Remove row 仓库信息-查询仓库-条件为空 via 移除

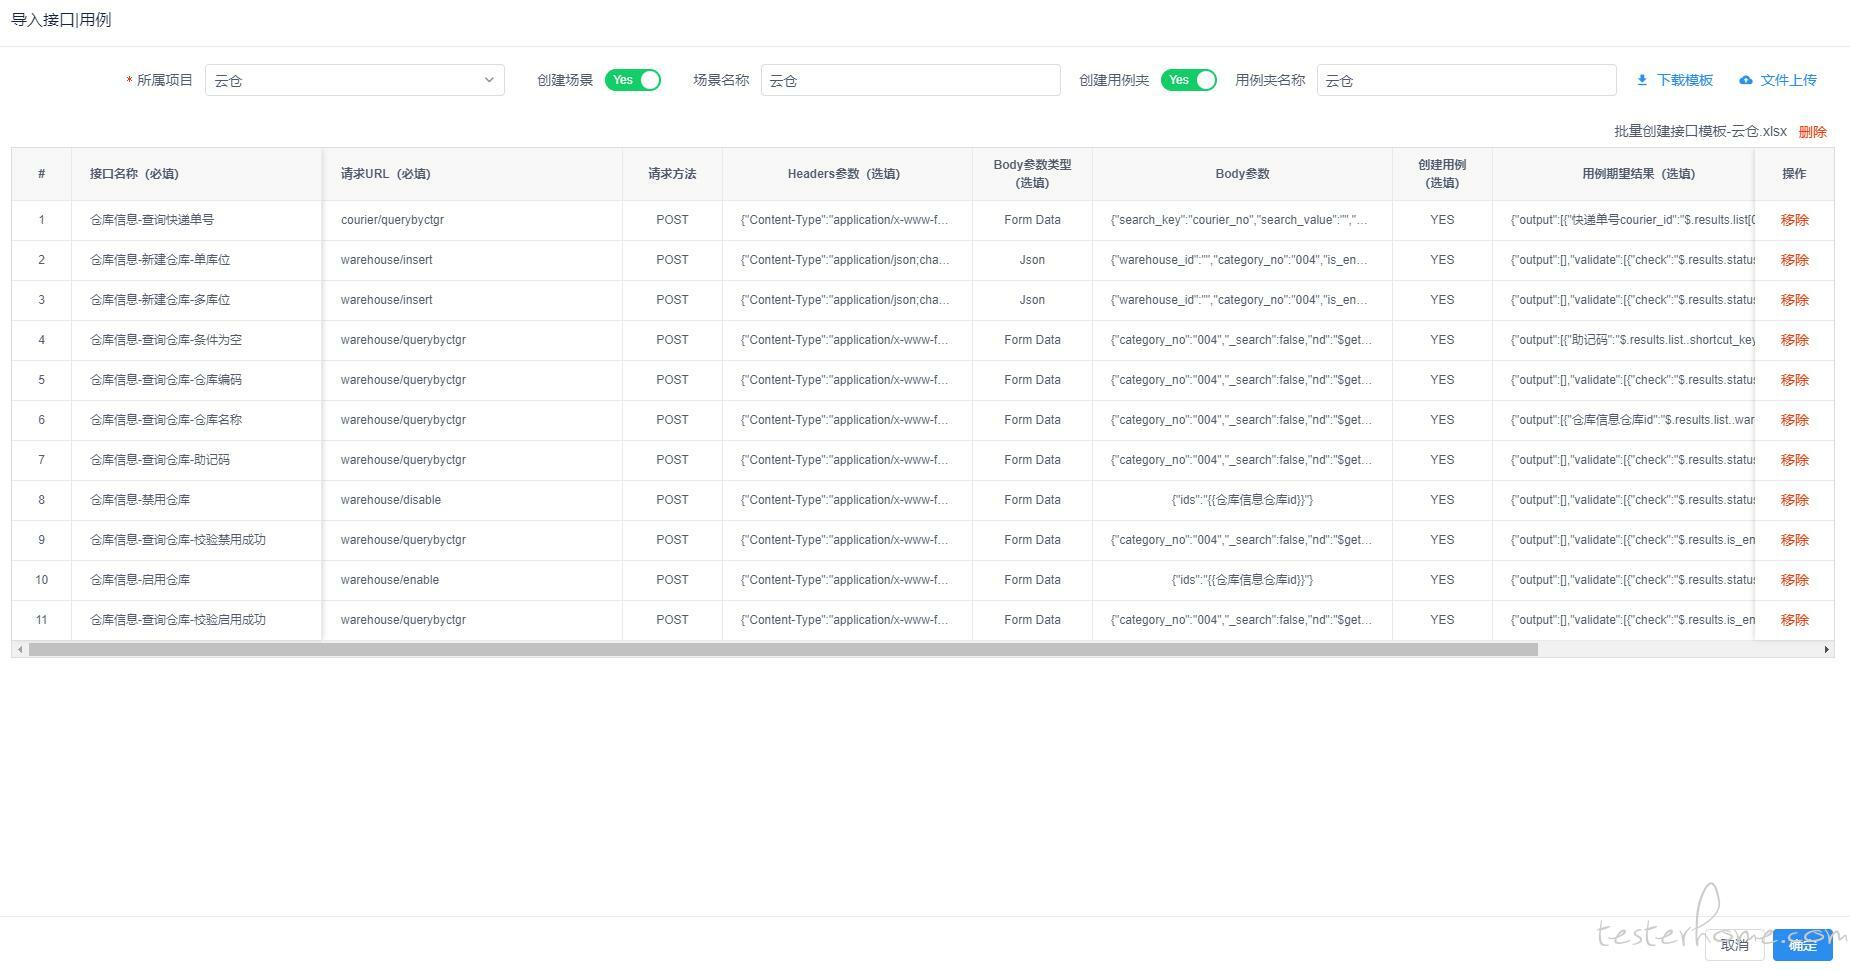[1794, 340]
